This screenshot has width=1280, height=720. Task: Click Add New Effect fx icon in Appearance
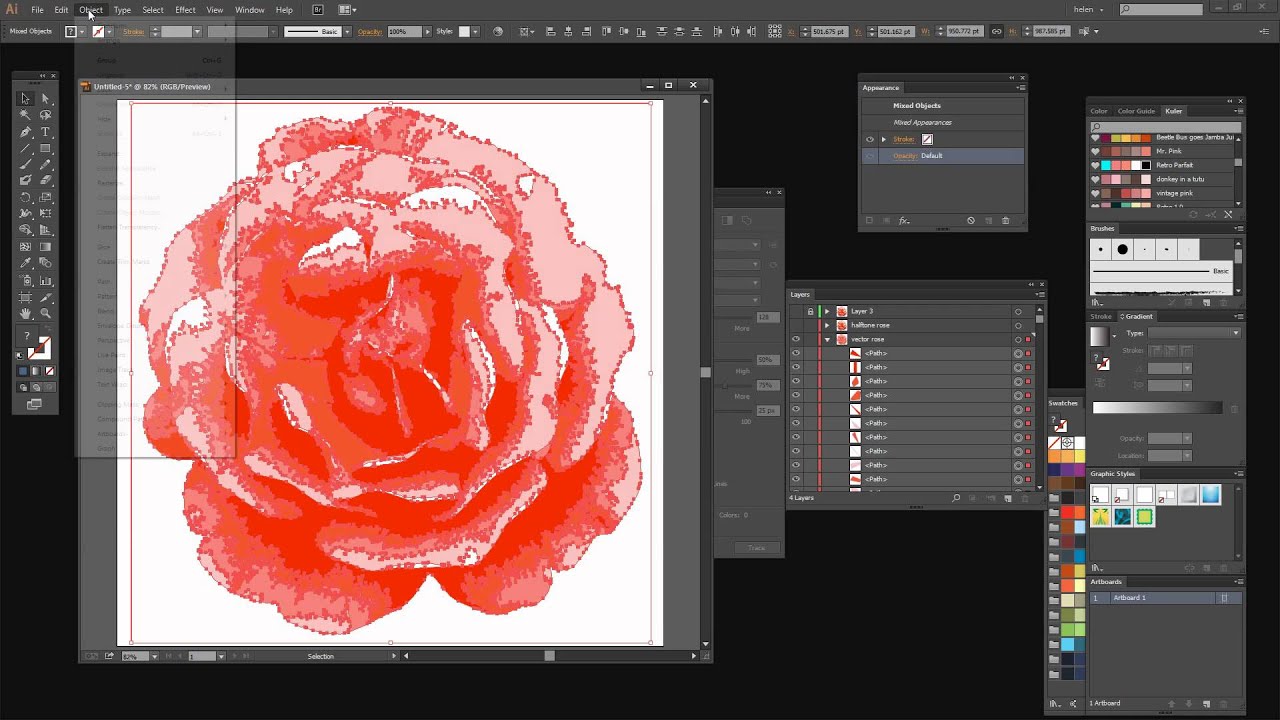point(903,221)
